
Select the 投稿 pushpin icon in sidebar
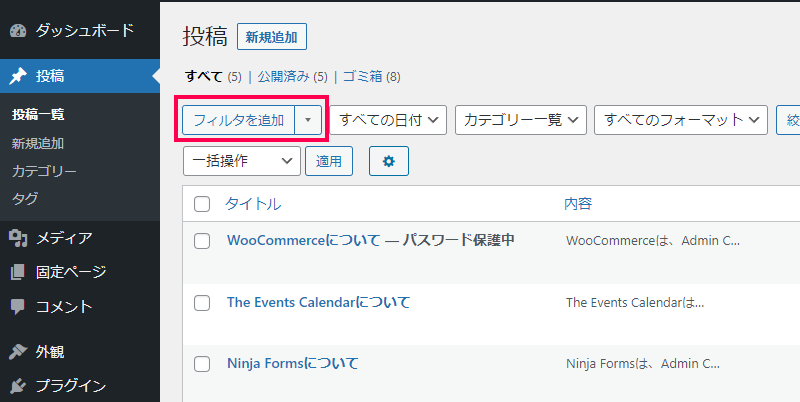(x=18, y=76)
